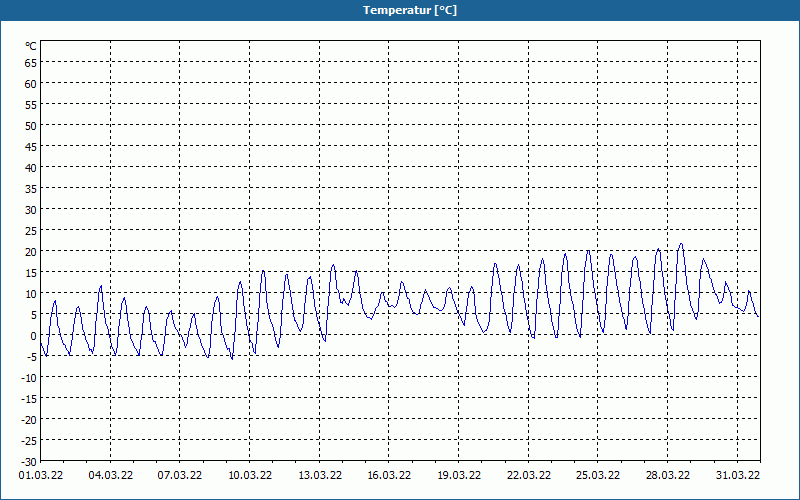Select the -25 axis label

click(29, 440)
